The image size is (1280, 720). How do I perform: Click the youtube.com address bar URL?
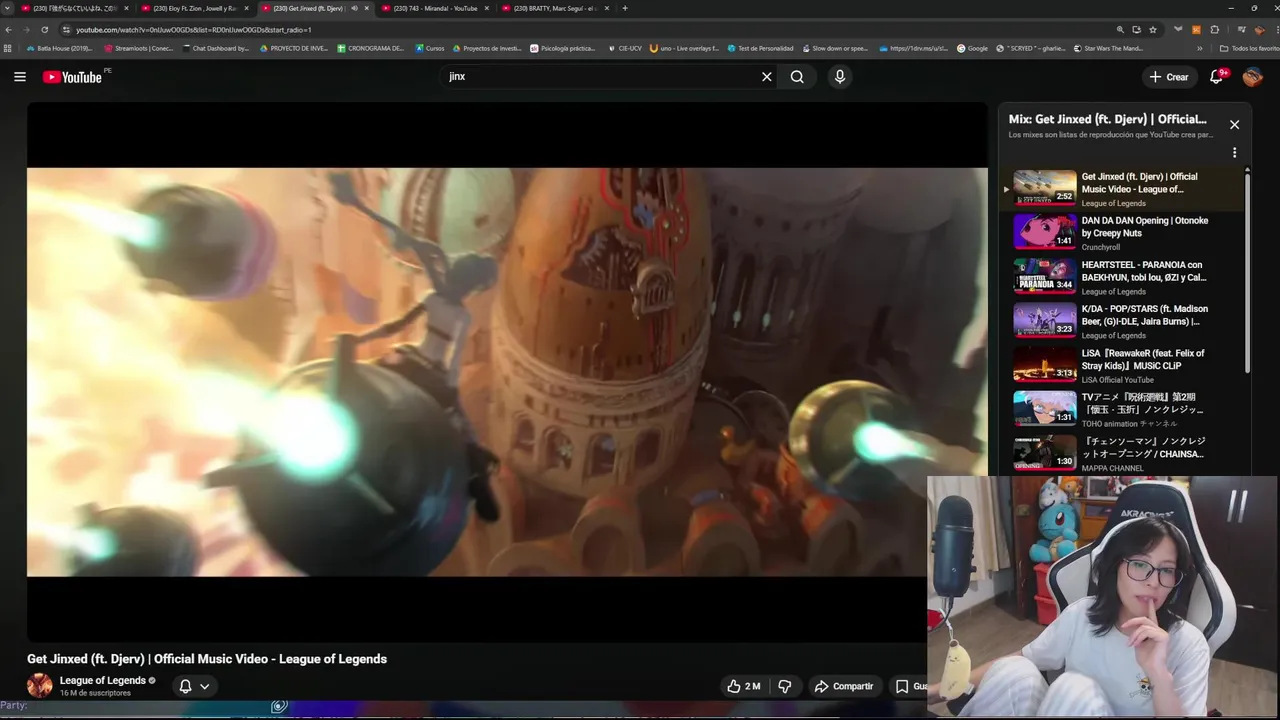point(193,30)
